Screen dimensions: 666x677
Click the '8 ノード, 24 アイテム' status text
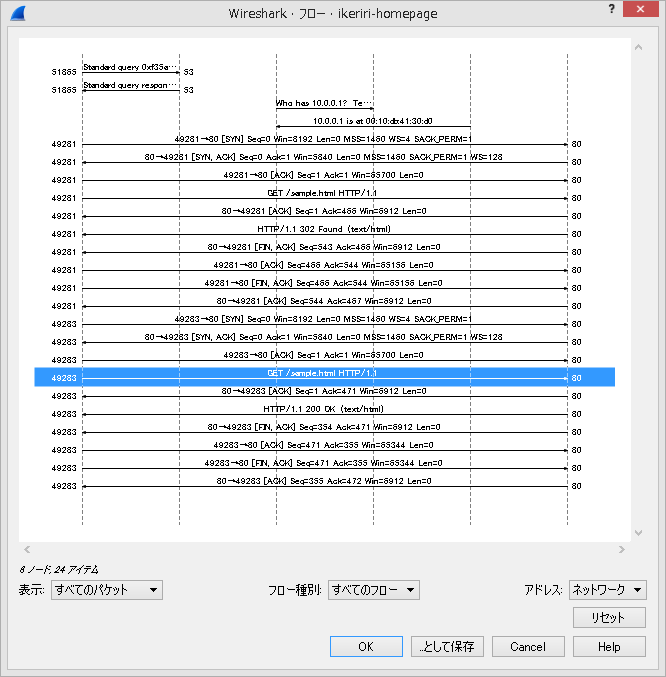pyautogui.click(x=59, y=569)
